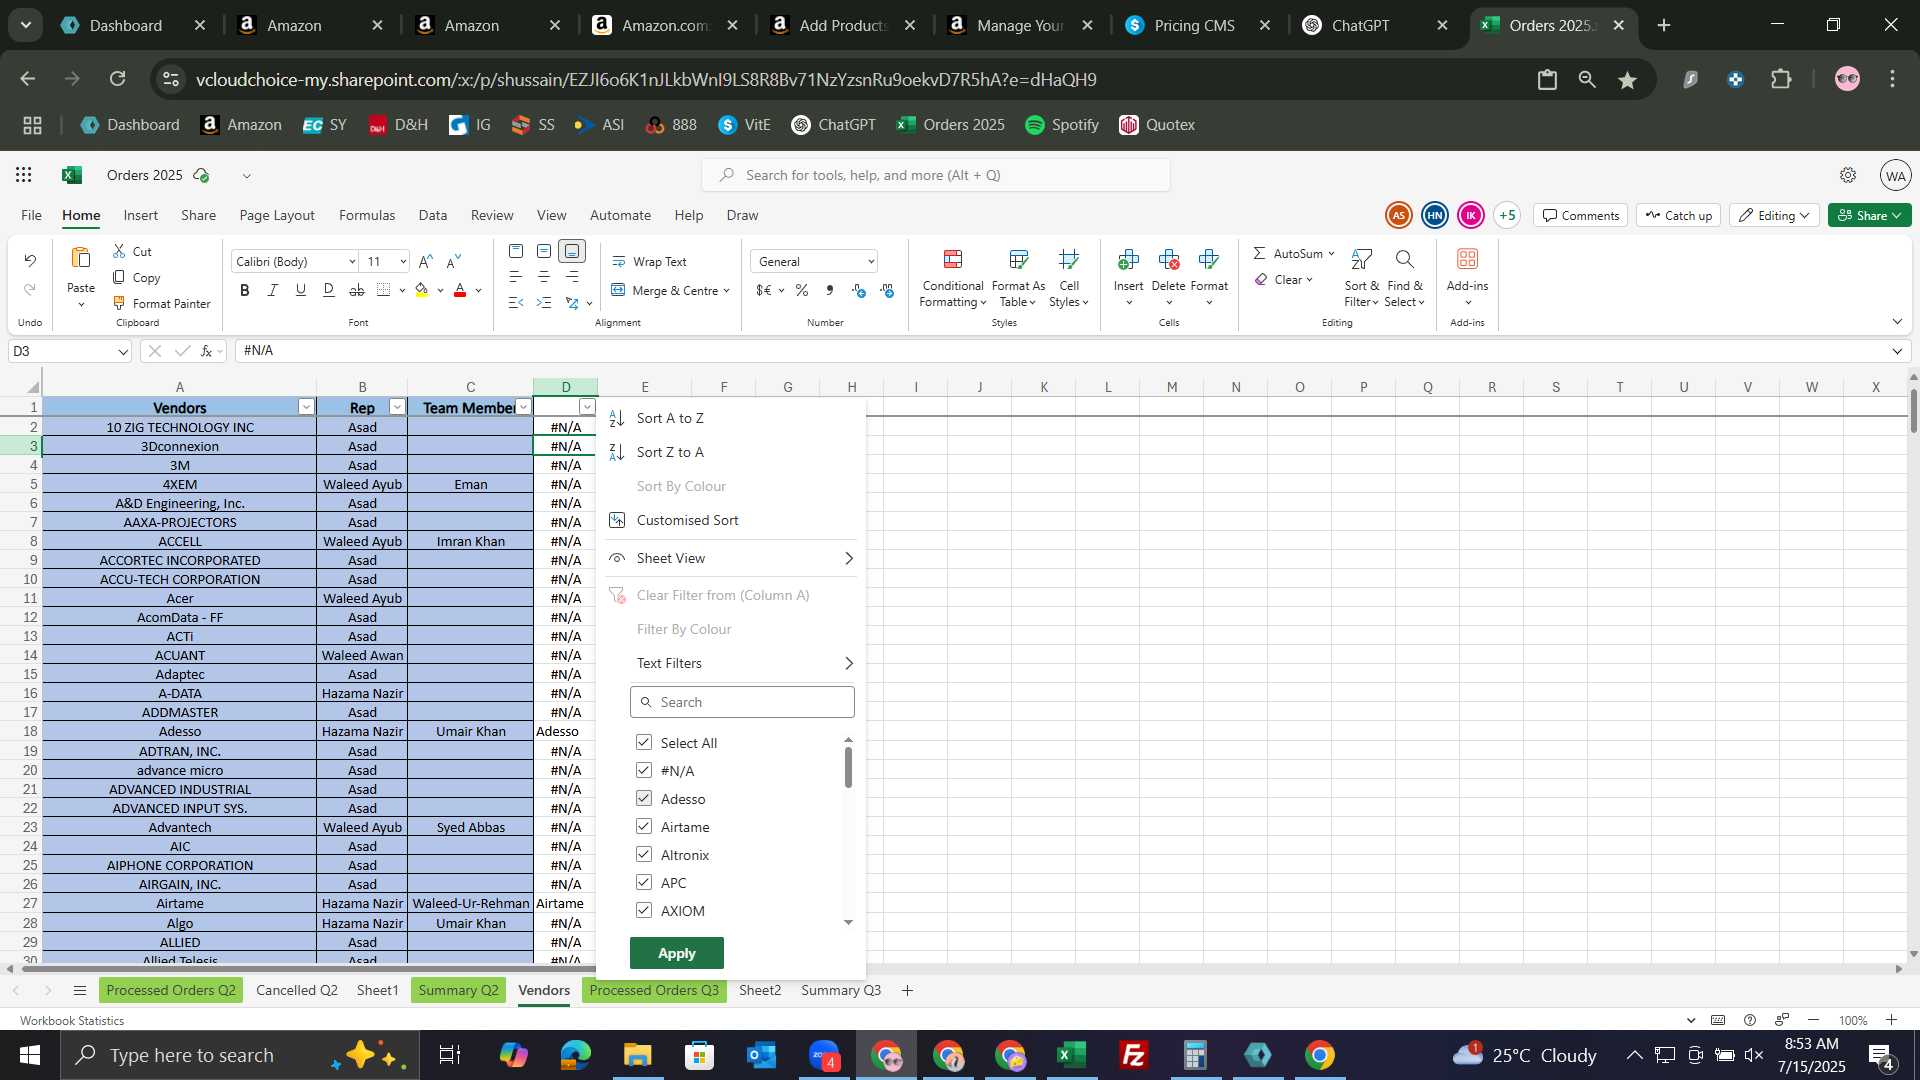Switch to Processed Orders Q3 sheet
Screen dimensions: 1920x1080
click(654, 990)
